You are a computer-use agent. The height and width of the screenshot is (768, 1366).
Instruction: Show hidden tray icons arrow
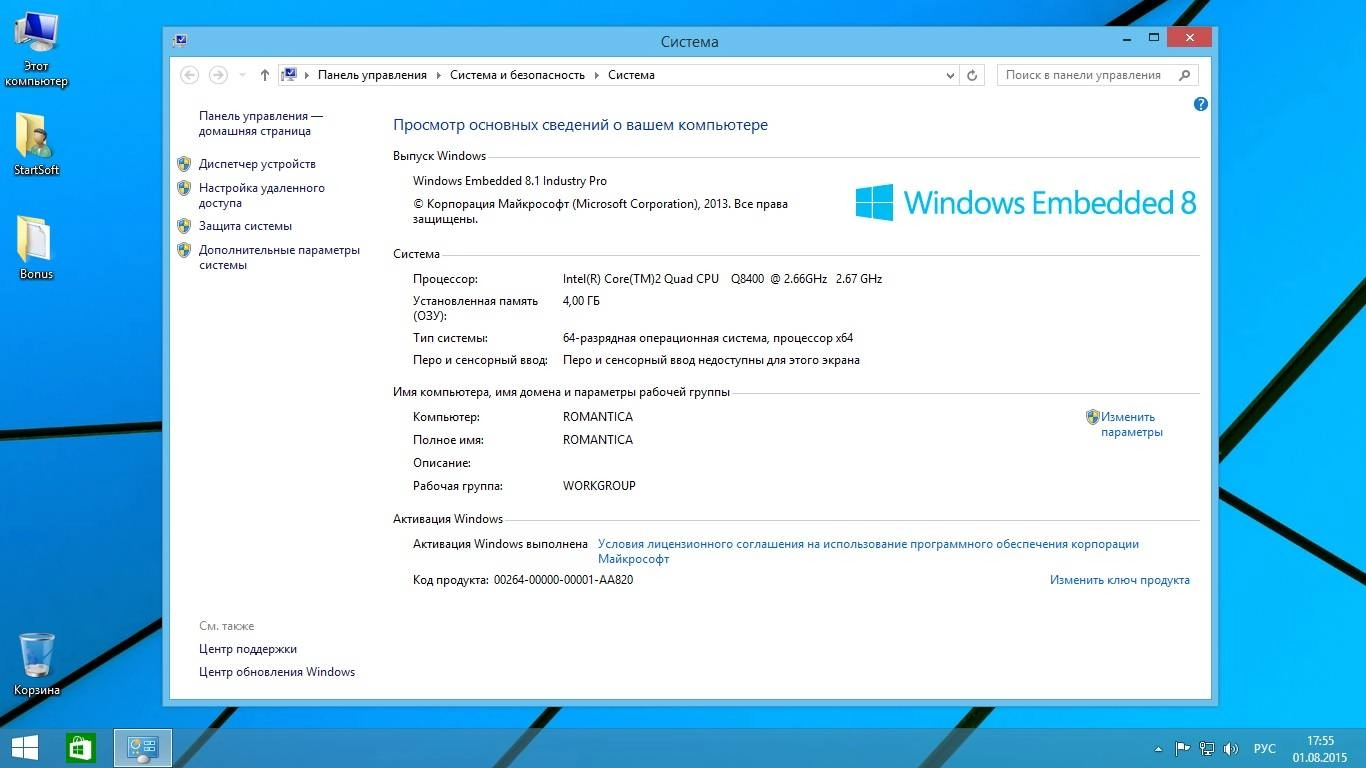(1159, 748)
